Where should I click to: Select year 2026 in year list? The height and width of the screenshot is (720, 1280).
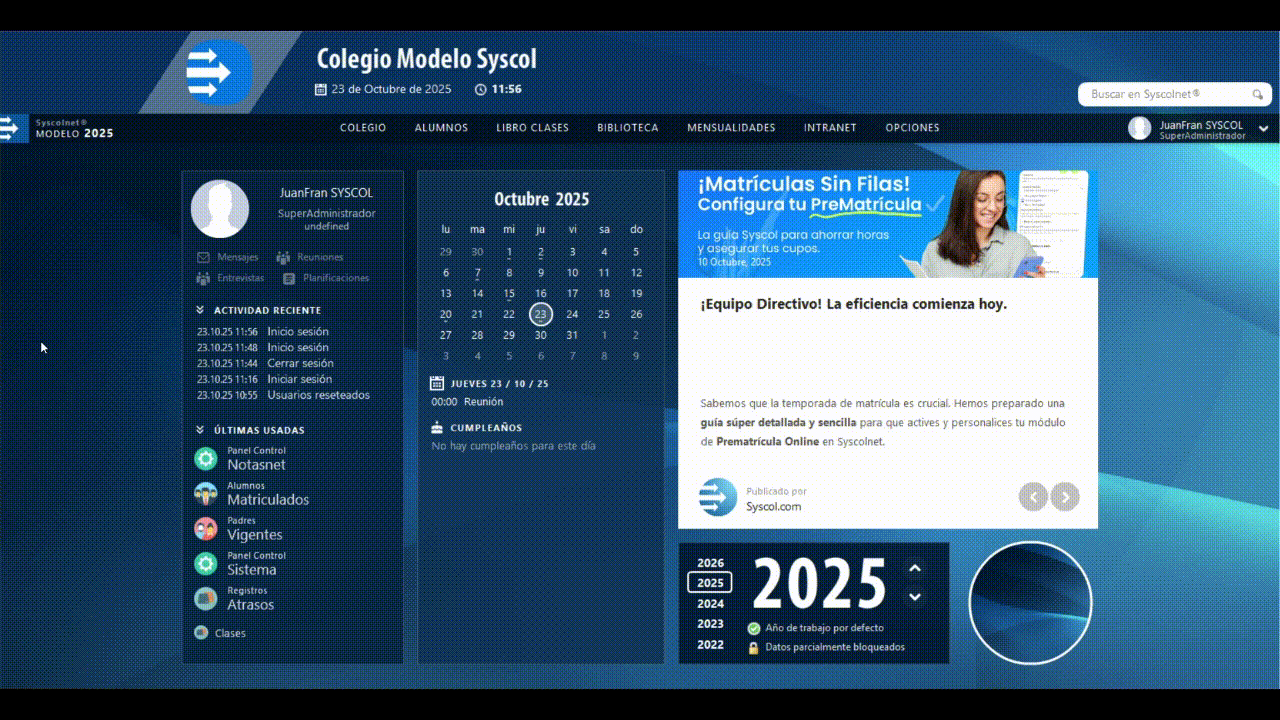click(x=710, y=563)
